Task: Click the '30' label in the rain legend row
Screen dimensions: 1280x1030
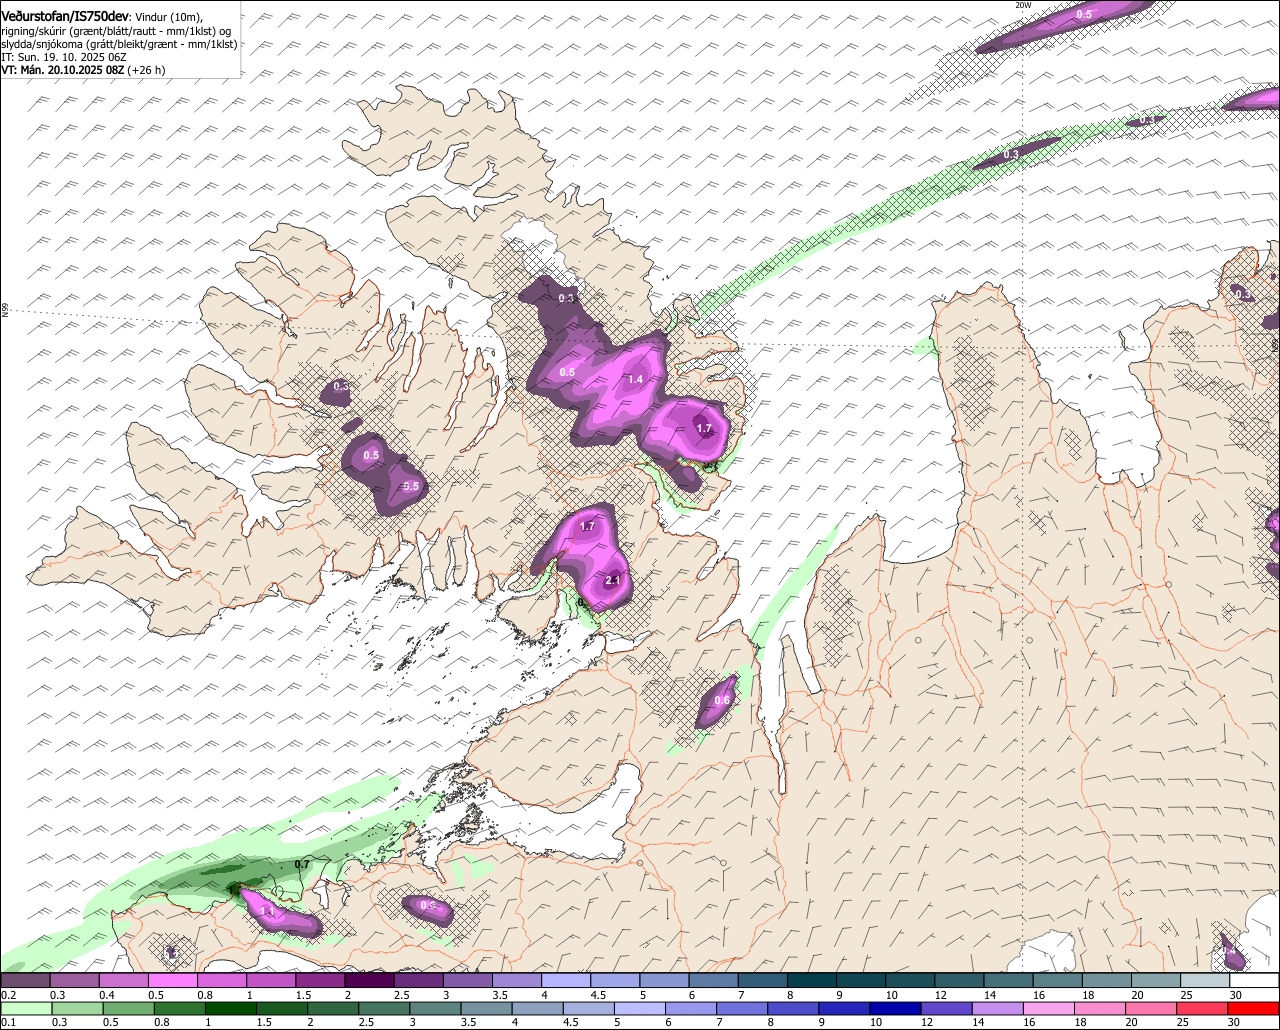Action: [x=1234, y=1022]
